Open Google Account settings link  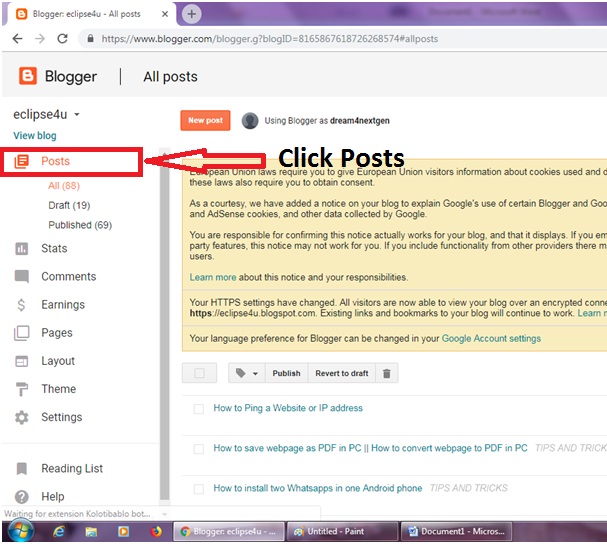[491, 338]
